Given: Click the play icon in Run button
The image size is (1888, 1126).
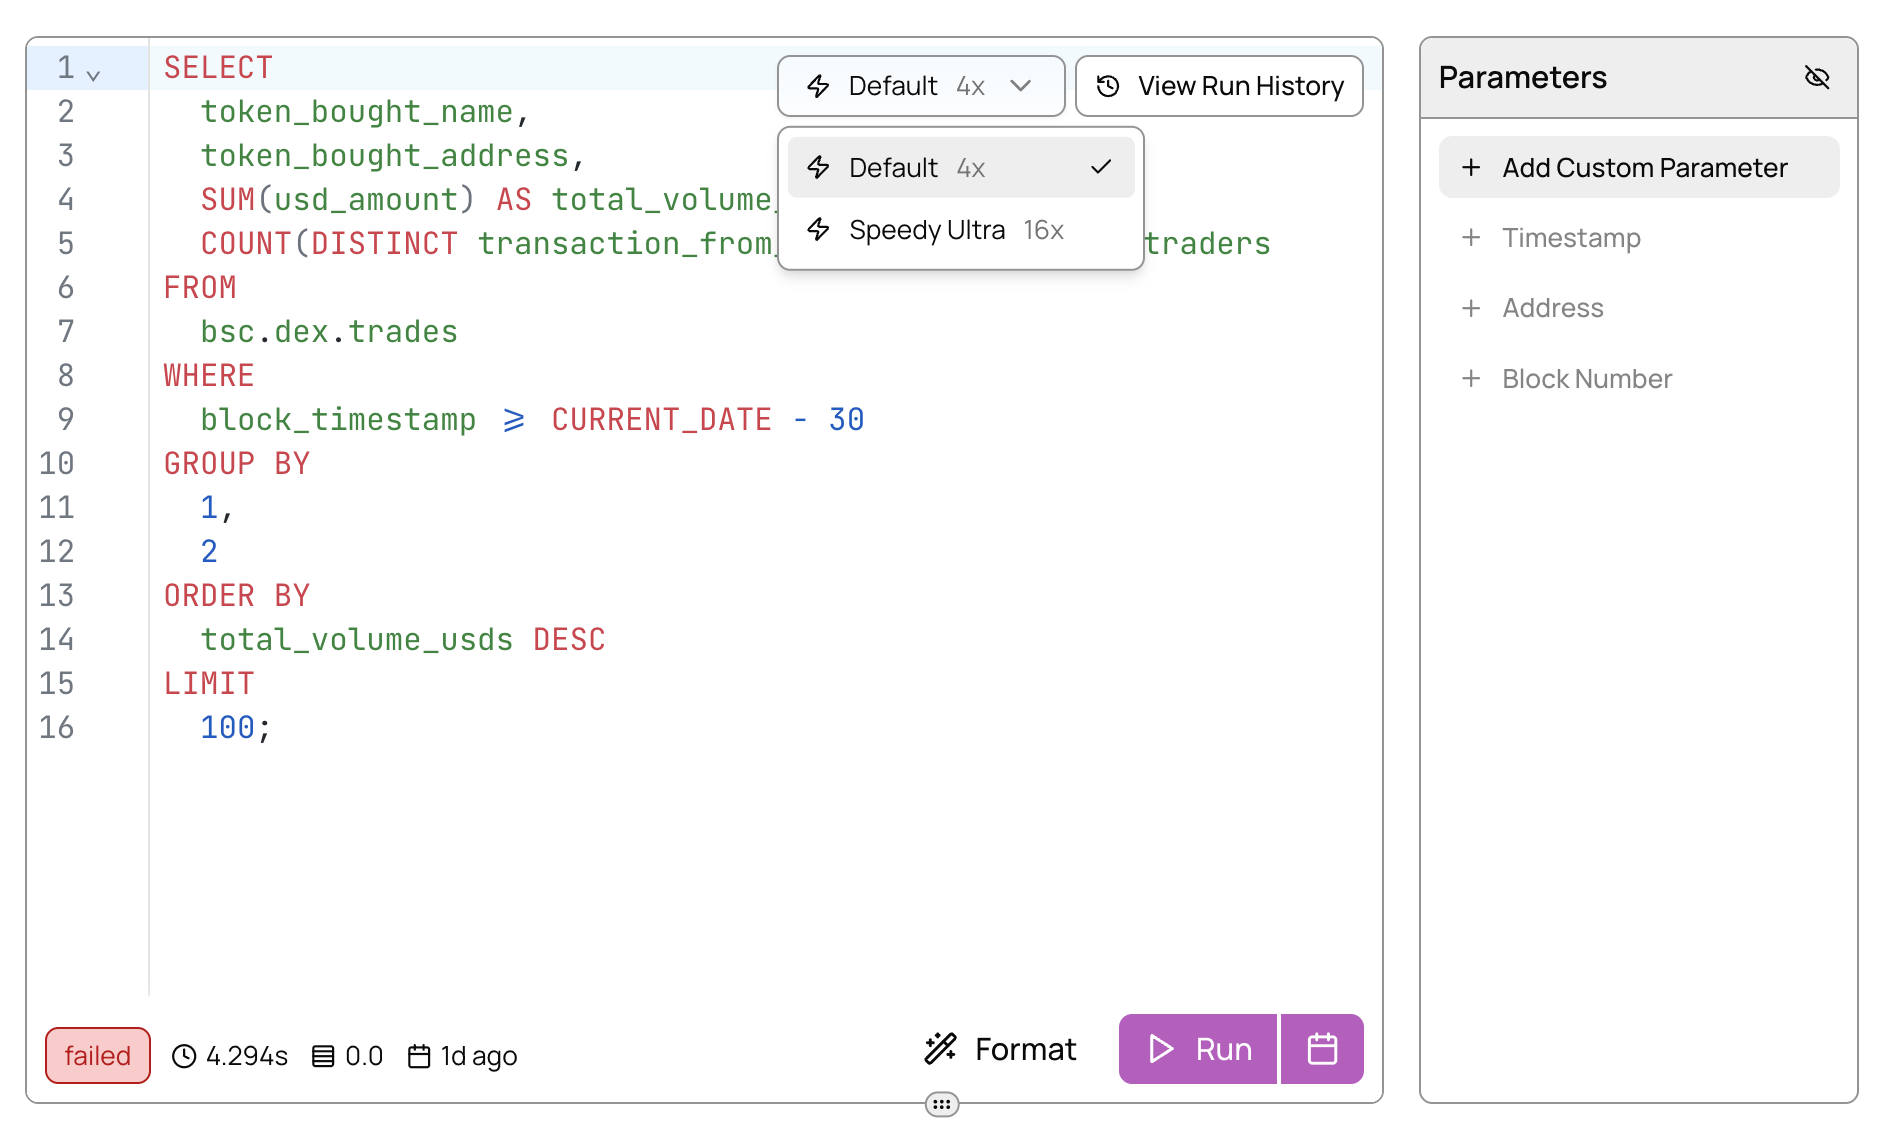Looking at the screenshot, I should click(1160, 1049).
